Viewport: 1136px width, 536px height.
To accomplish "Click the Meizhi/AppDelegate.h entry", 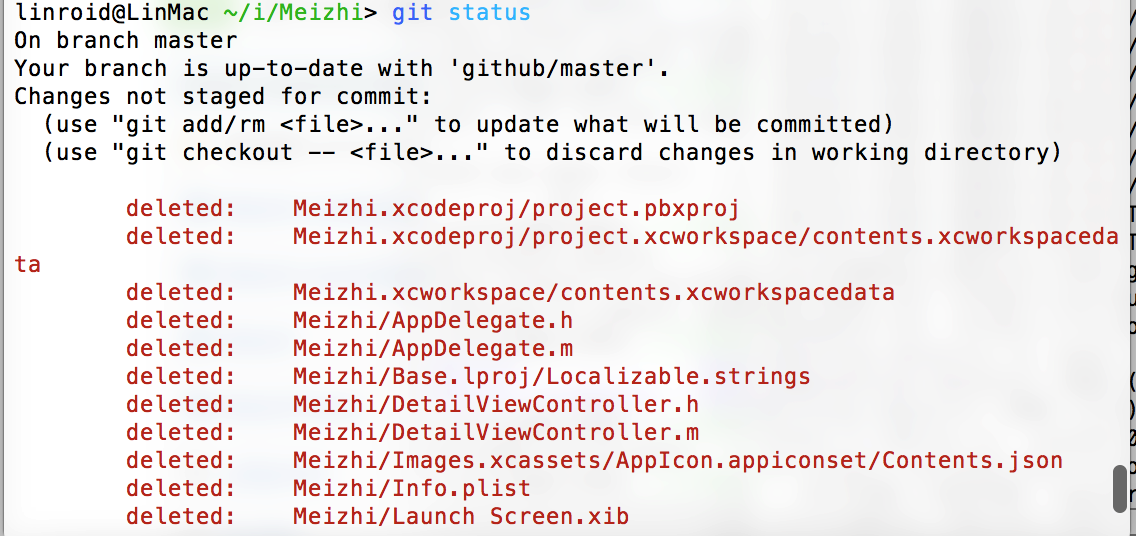I will [x=433, y=320].
